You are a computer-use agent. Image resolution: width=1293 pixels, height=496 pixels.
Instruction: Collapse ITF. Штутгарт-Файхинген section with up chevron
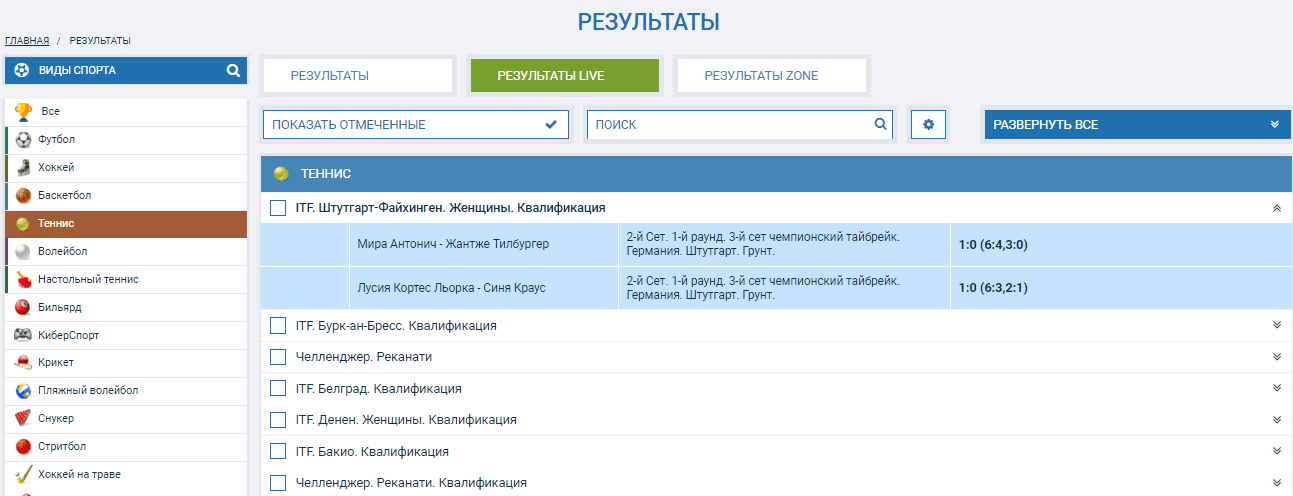(x=1276, y=208)
